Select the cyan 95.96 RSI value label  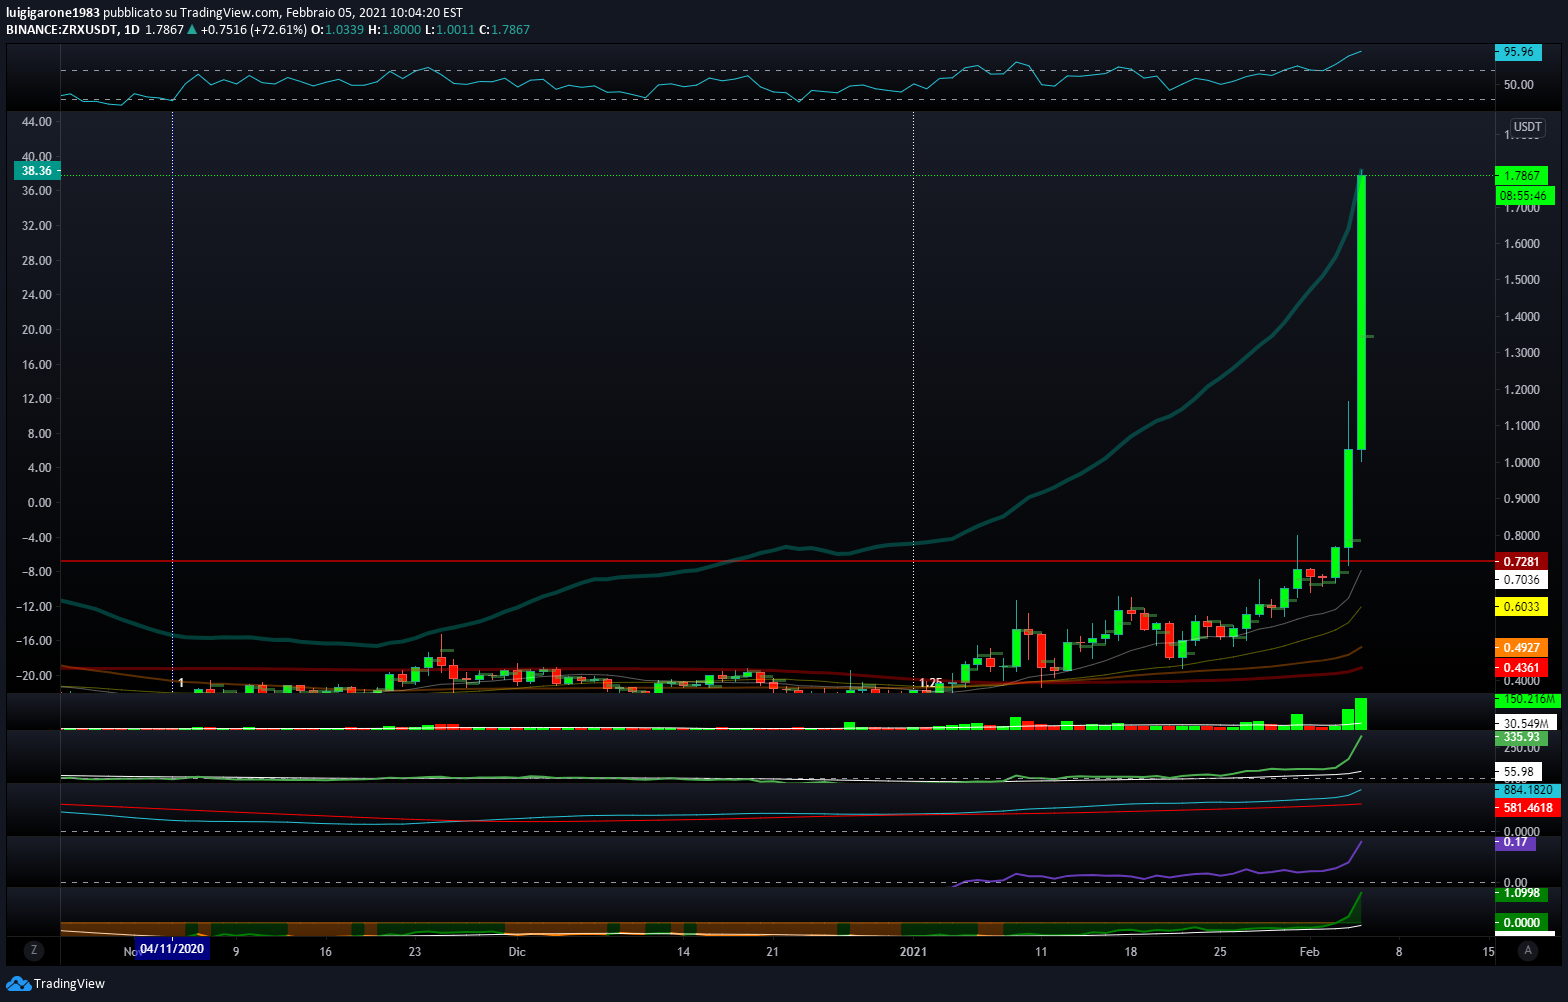pos(1518,52)
